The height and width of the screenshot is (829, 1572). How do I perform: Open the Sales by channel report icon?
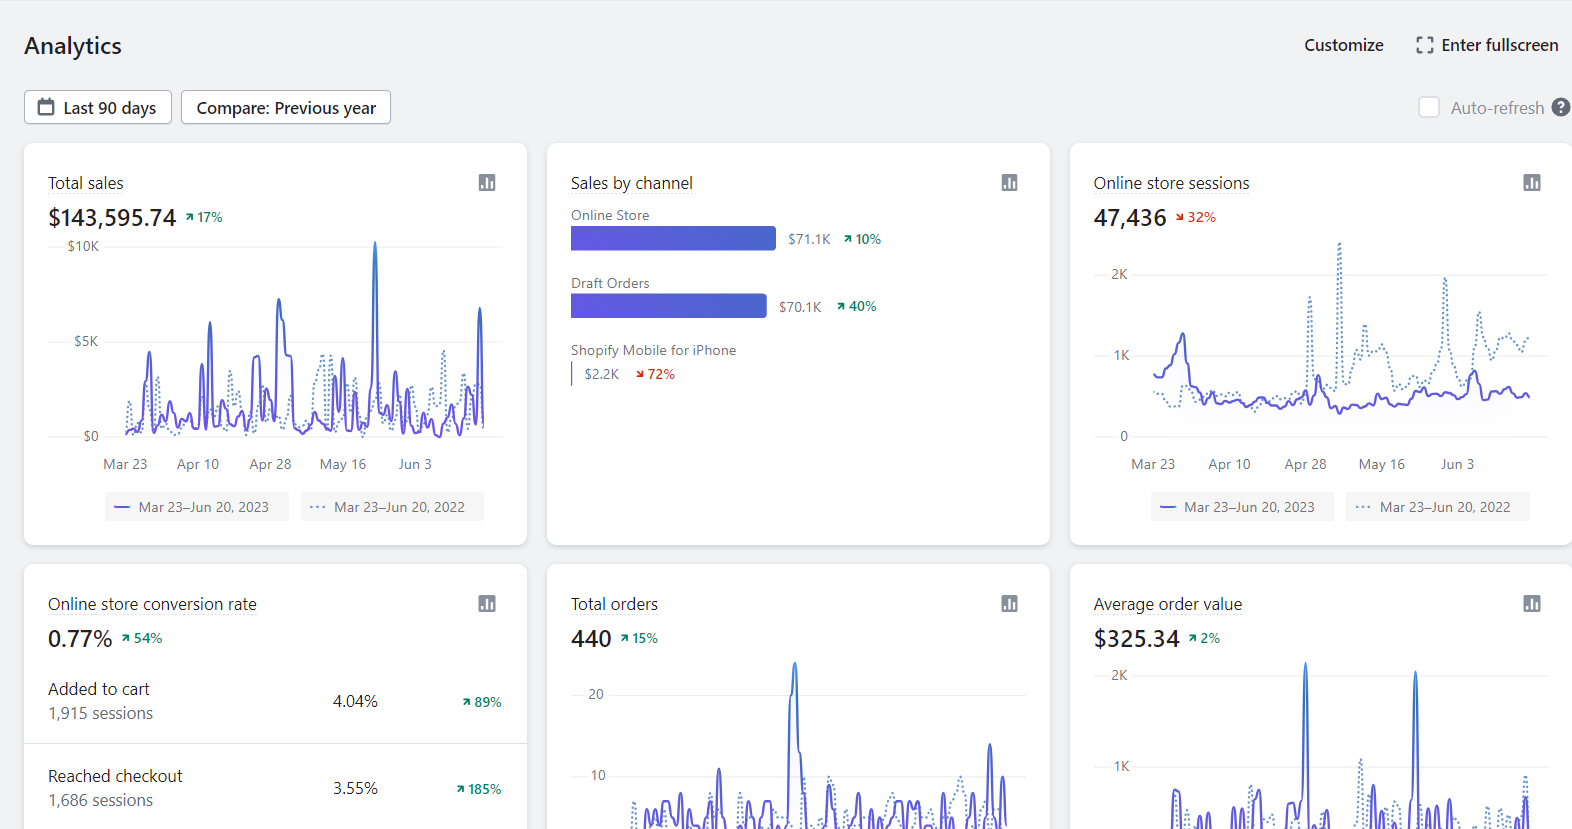1009,183
